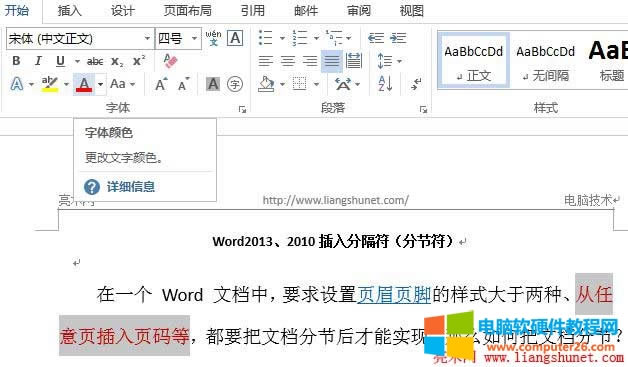Open the font color dropdown arrow
Screen dimensions: 628x367
coord(101,84)
